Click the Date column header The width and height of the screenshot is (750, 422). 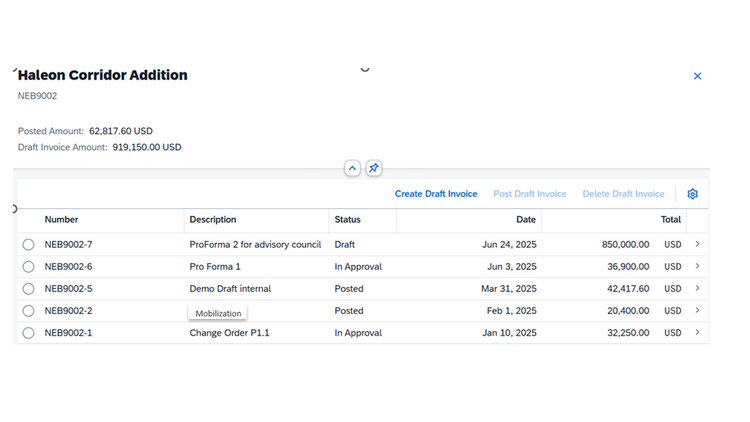[x=526, y=220]
